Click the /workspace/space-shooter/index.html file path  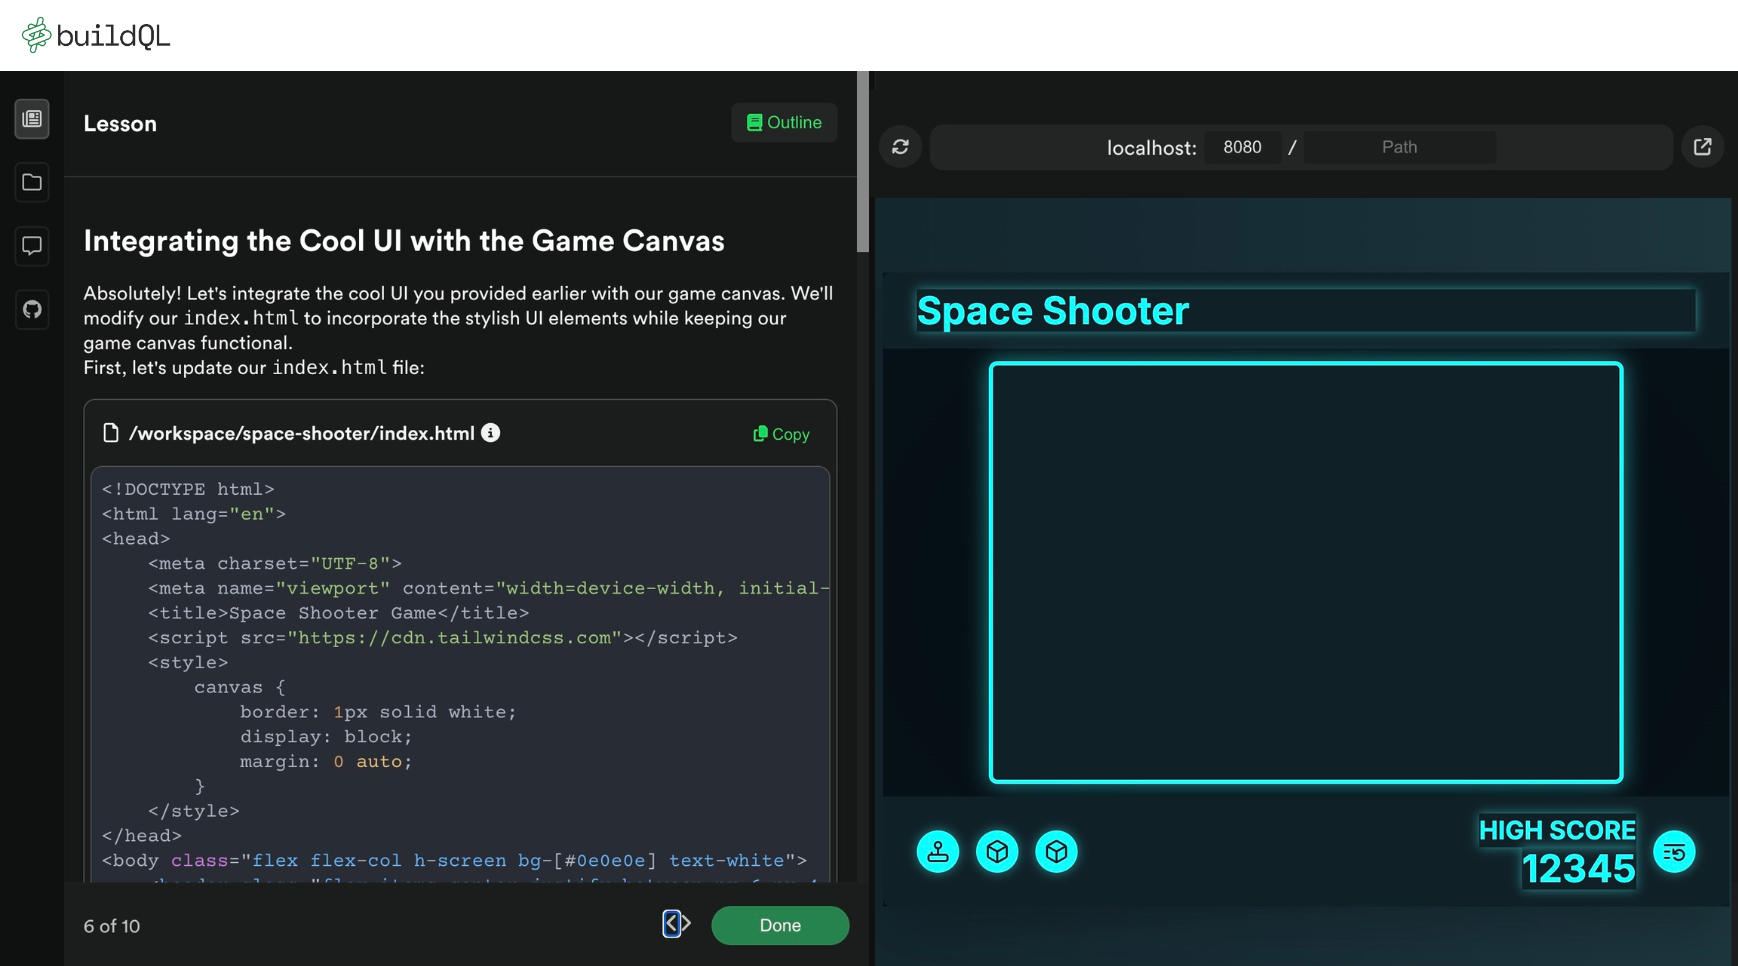pos(301,433)
